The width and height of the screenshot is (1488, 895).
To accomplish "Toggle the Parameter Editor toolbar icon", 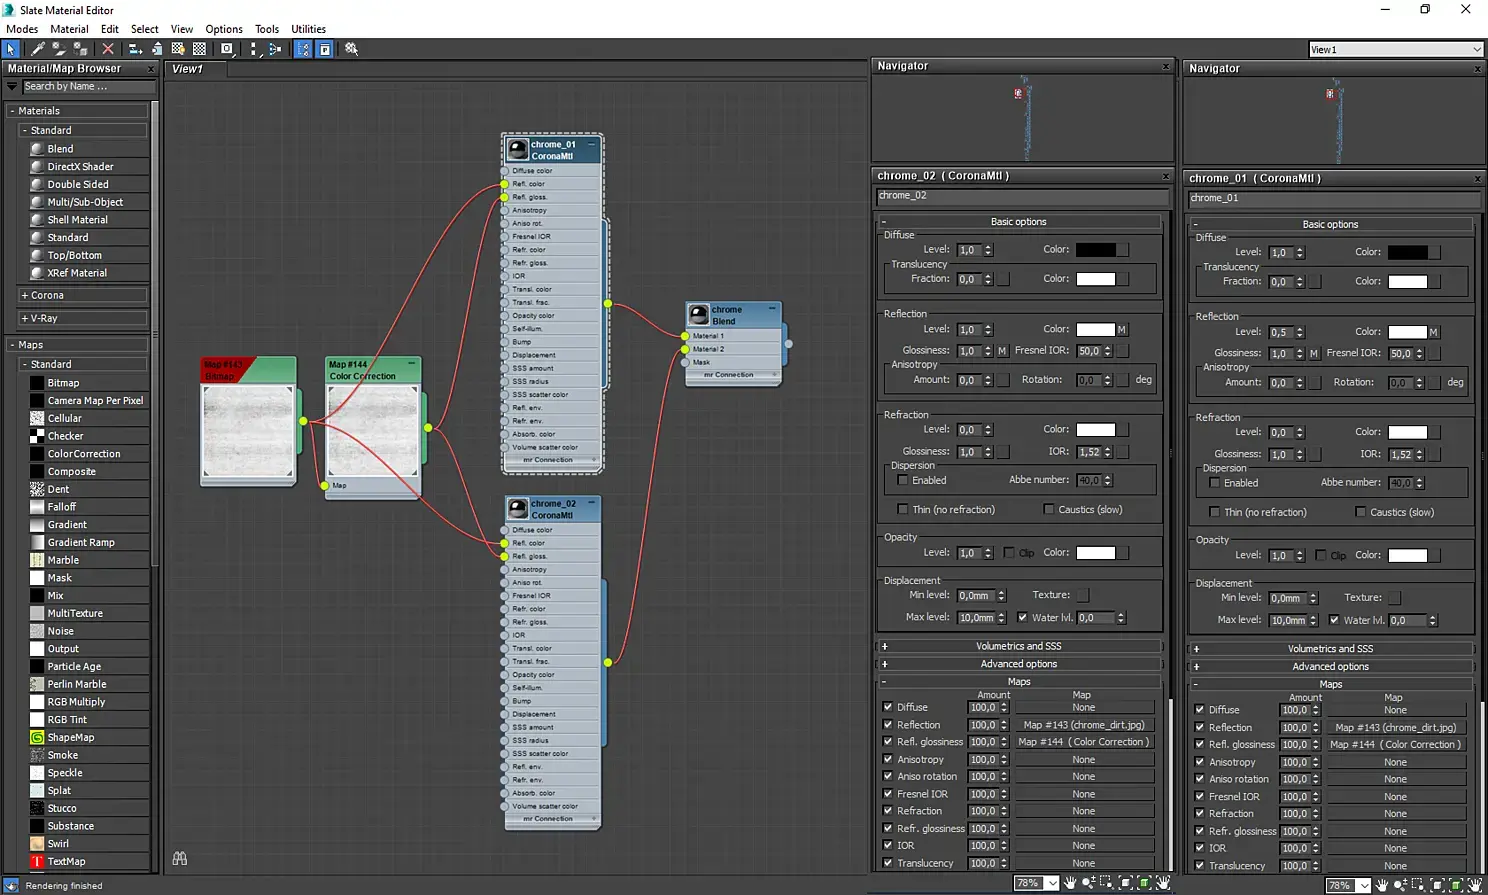I will tap(325, 49).
